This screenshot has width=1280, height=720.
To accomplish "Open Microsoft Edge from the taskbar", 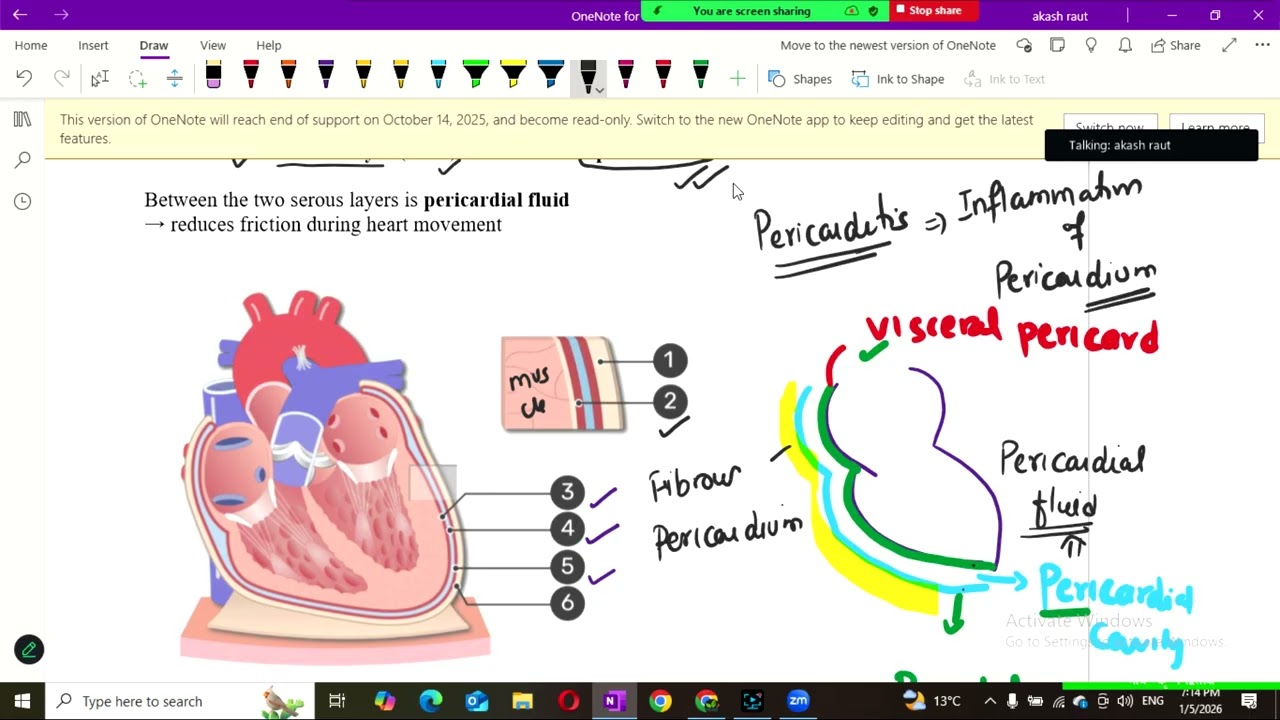I will coord(431,701).
